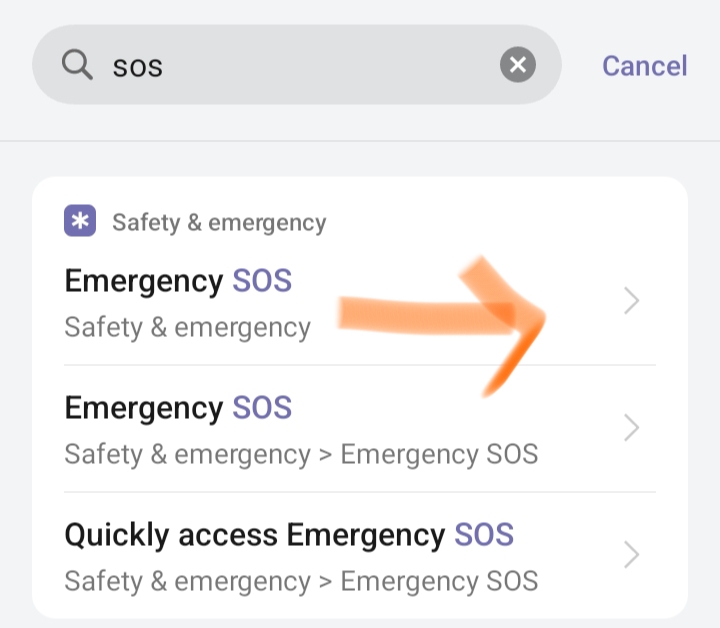720x628 pixels.
Task: Click the highlighted purple SOS in the second result
Action: (262, 408)
